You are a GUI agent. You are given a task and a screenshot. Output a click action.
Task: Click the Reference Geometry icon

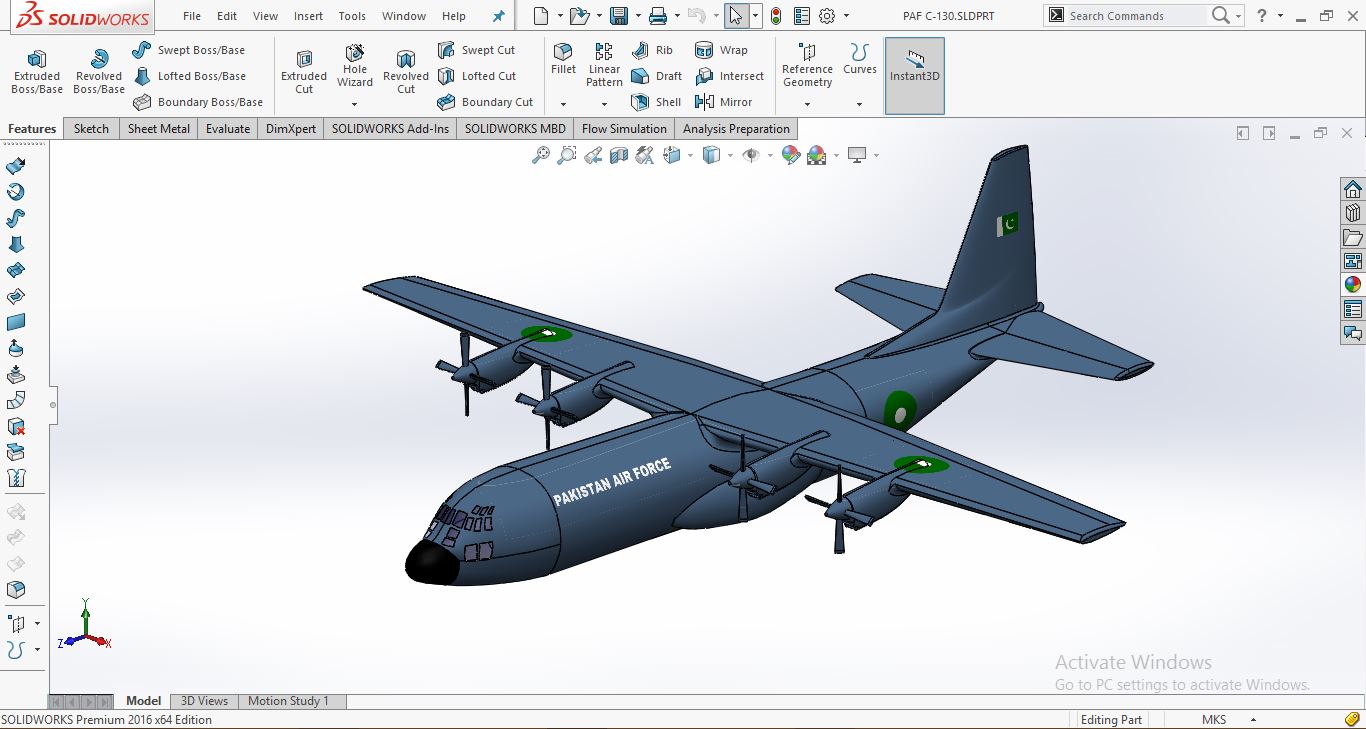point(807,65)
